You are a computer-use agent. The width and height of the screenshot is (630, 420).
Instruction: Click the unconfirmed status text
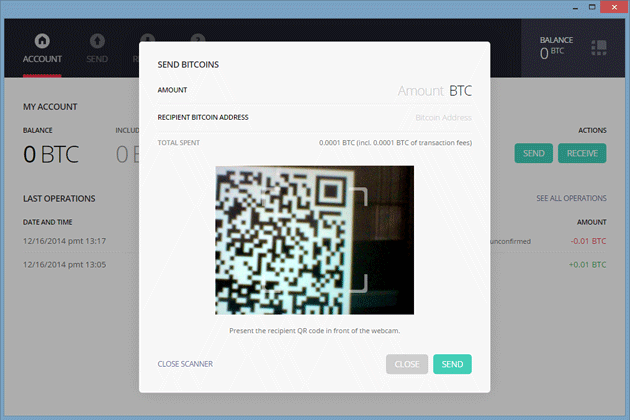click(511, 242)
